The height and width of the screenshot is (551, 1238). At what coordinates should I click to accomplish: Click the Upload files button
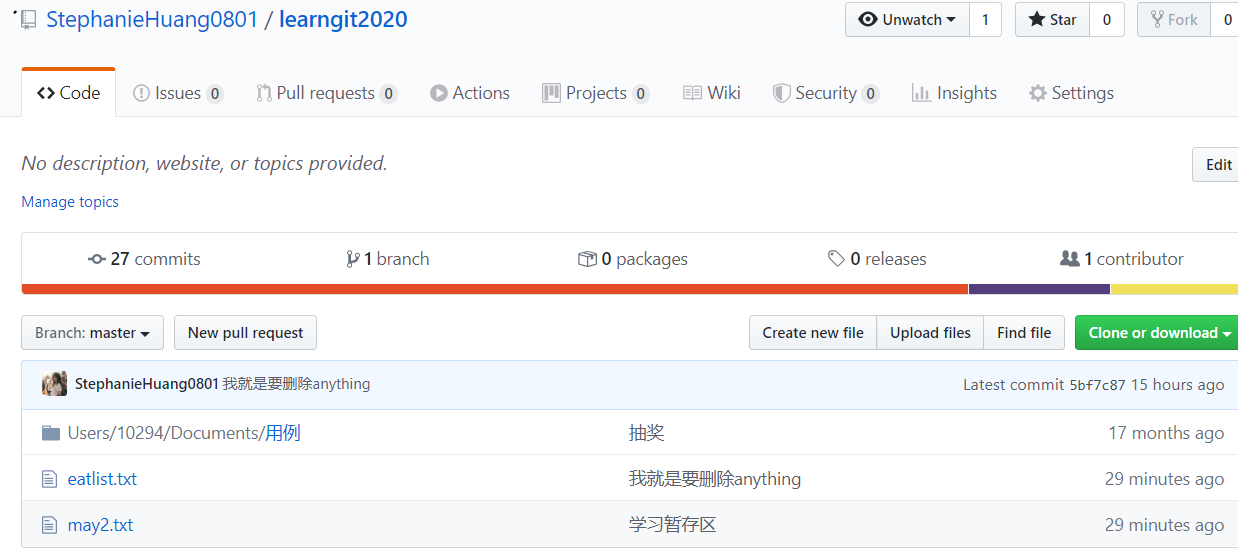pyautogui.click(x=930, y=333)
